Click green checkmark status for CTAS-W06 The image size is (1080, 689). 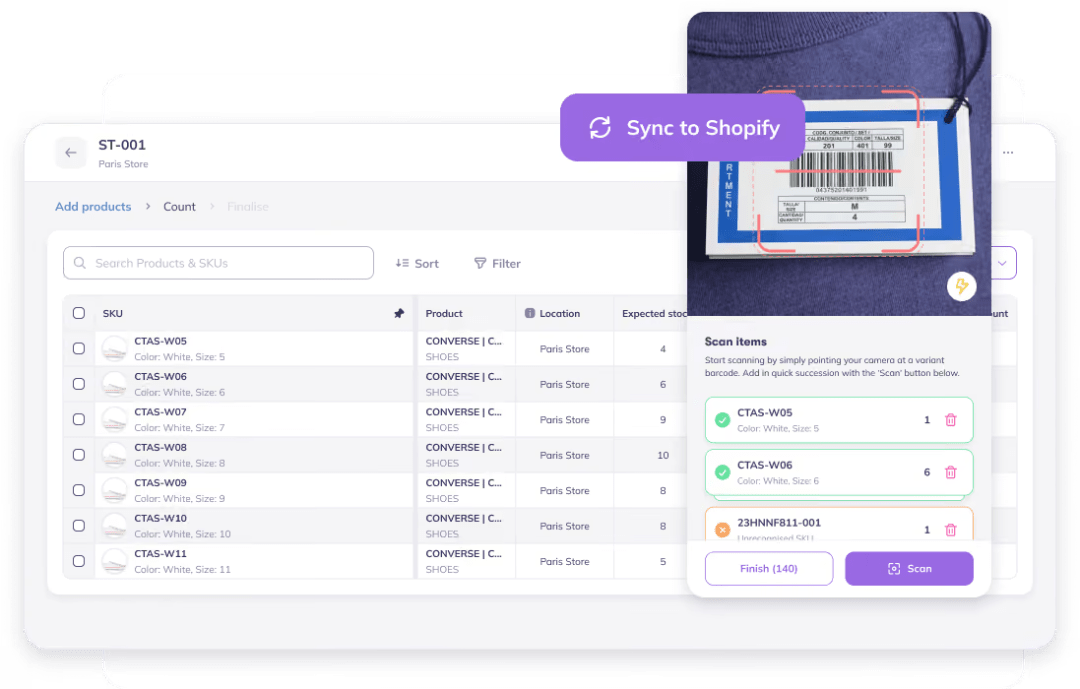pyautogui.click(x=723, y=472)
